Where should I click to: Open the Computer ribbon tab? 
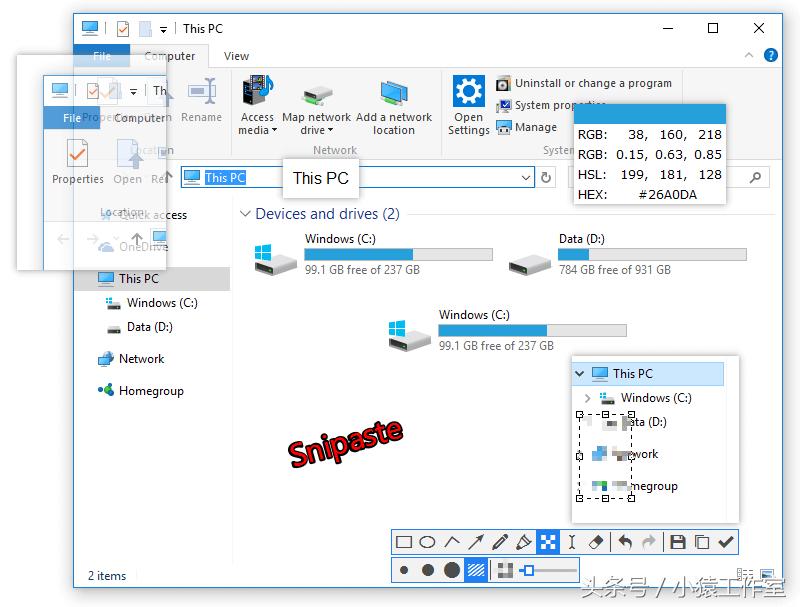[170, 56]
